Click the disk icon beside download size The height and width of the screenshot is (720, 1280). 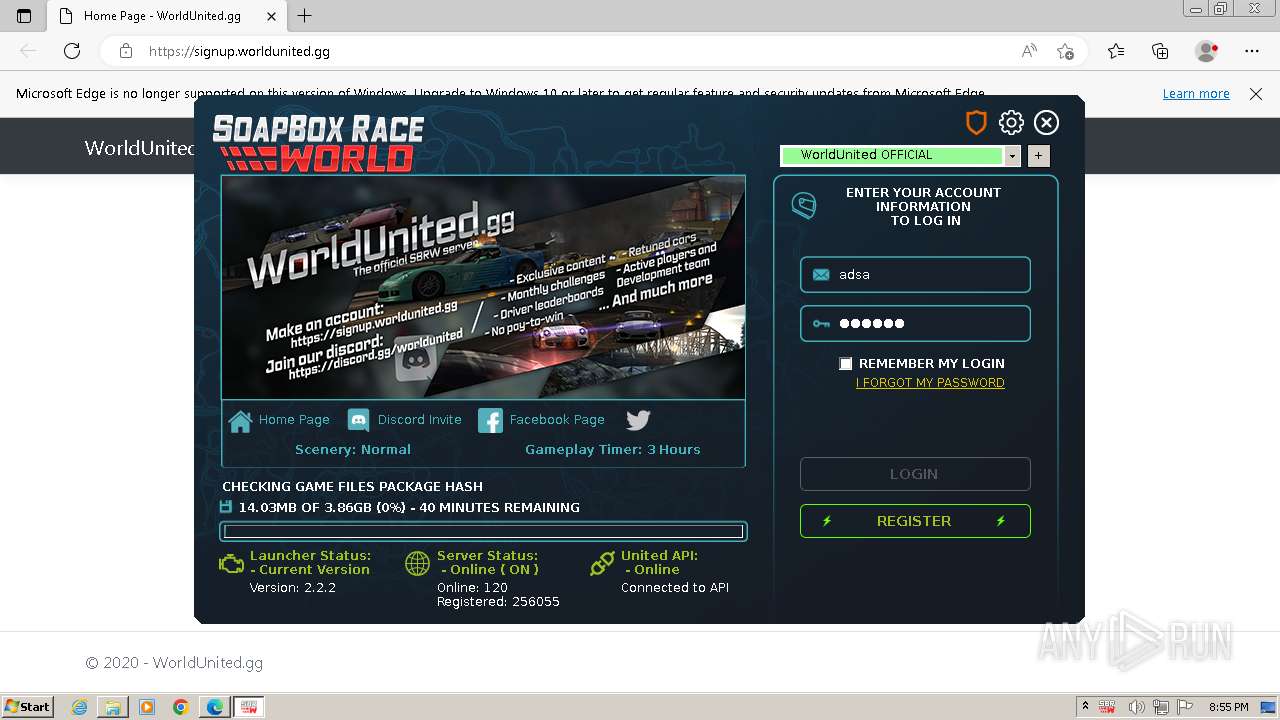[x=226, y=507]
